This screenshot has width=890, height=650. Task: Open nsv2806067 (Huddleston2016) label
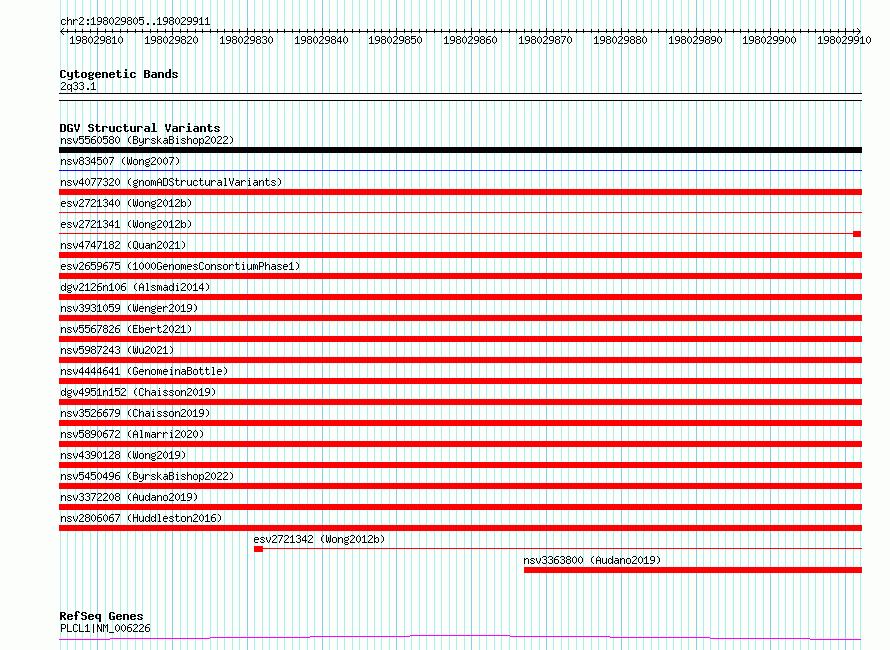(x=141, y=518)
